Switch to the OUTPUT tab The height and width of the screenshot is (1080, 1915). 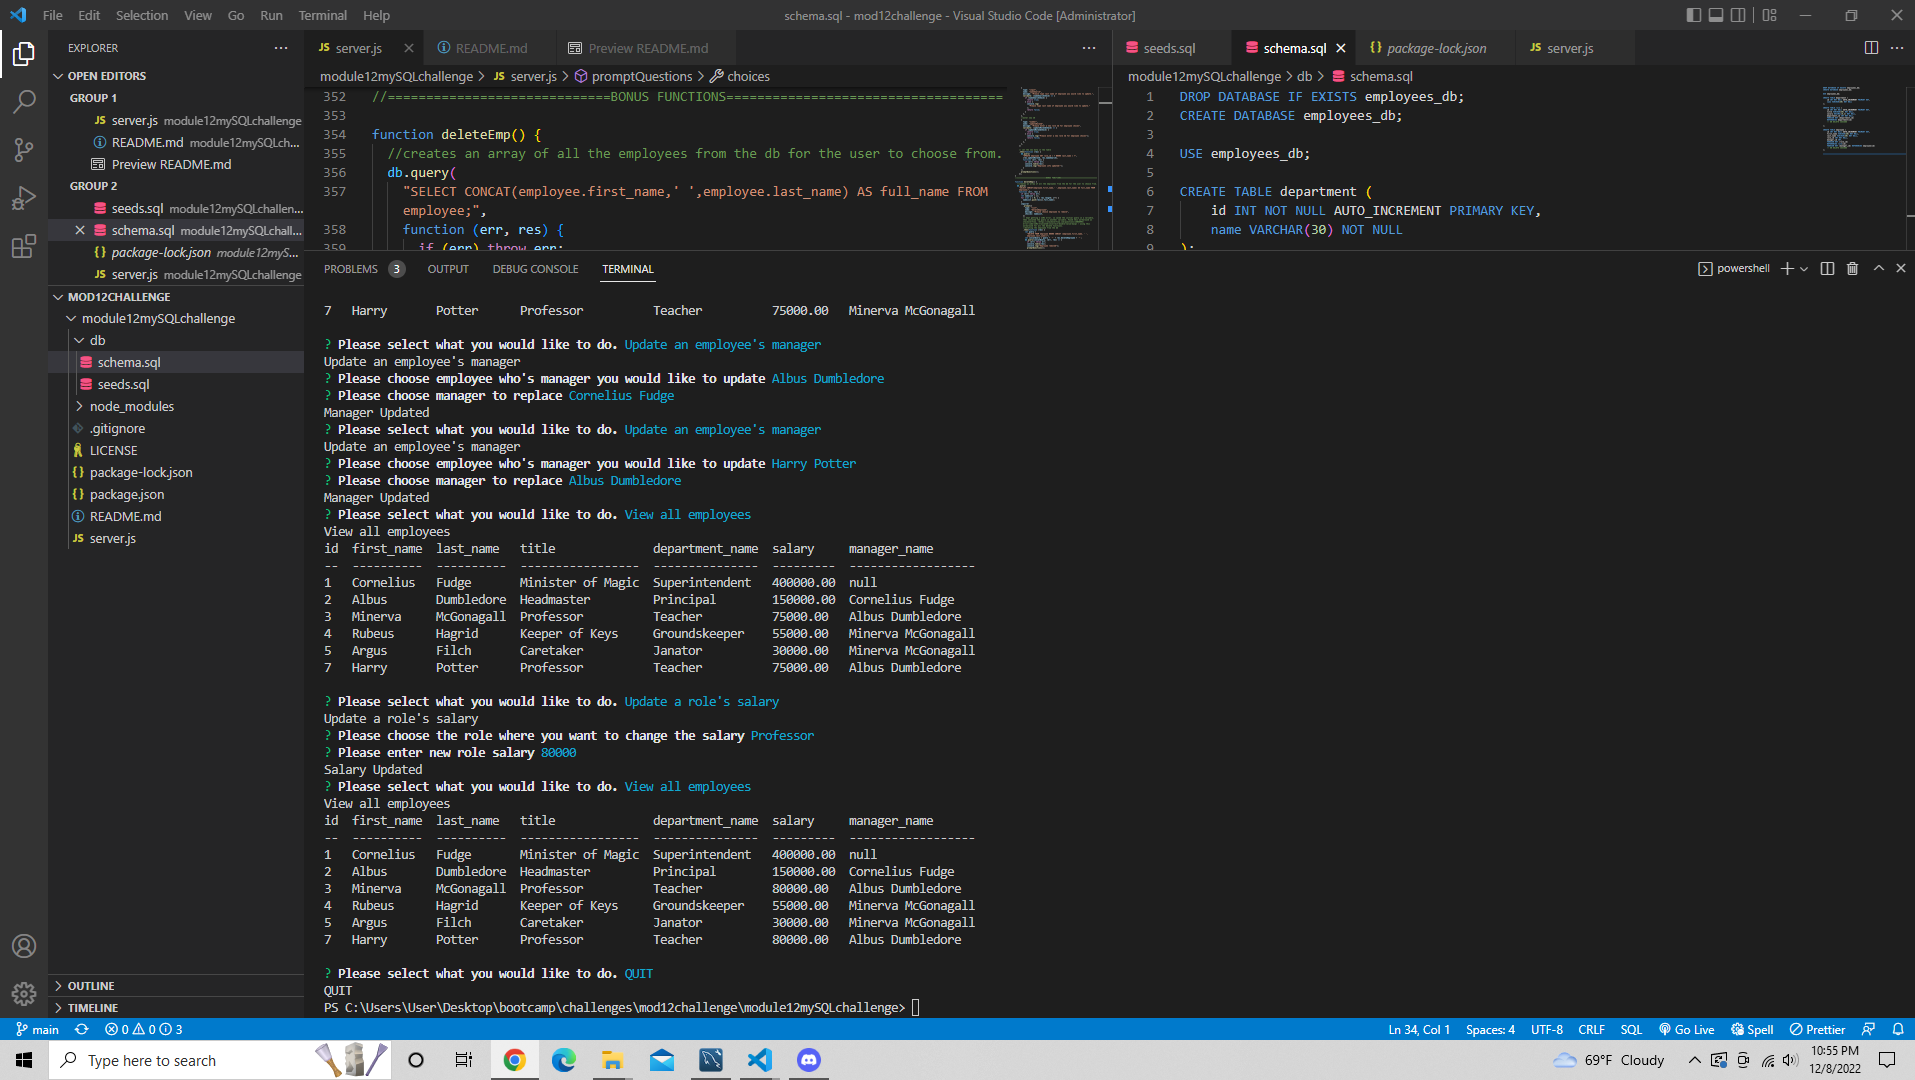(447, 269)
